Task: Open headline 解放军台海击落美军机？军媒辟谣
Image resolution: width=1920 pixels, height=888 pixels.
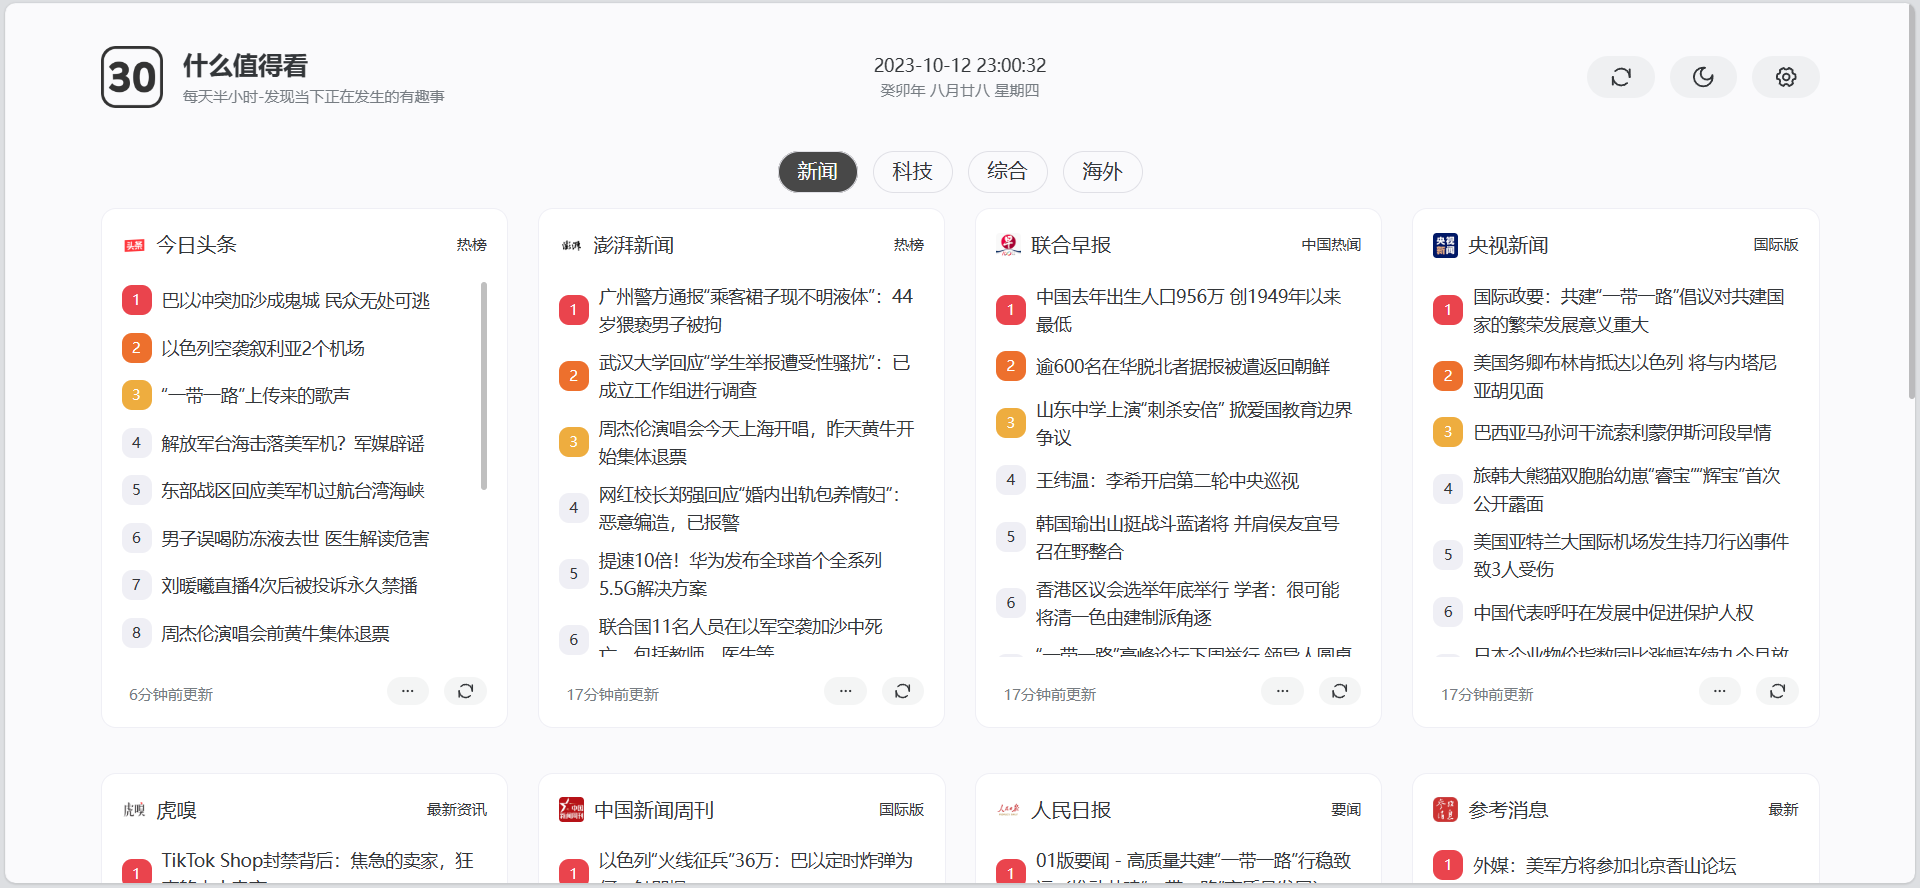Action: [x=293, y=443]
